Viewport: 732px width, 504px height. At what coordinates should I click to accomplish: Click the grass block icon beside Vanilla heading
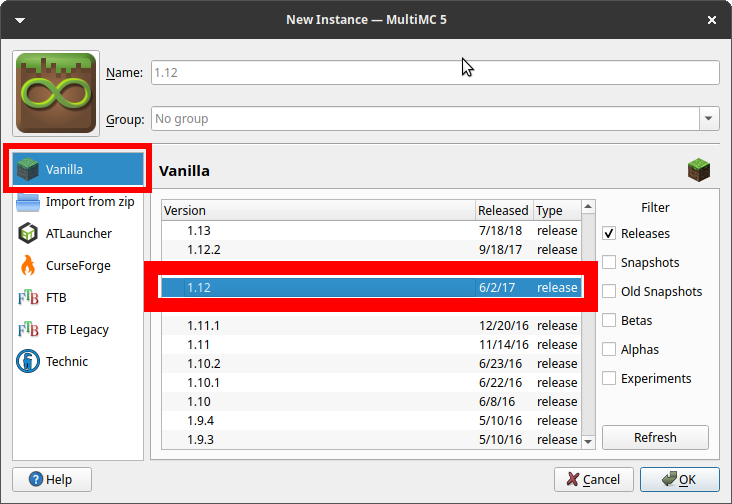tap(698, 170)
